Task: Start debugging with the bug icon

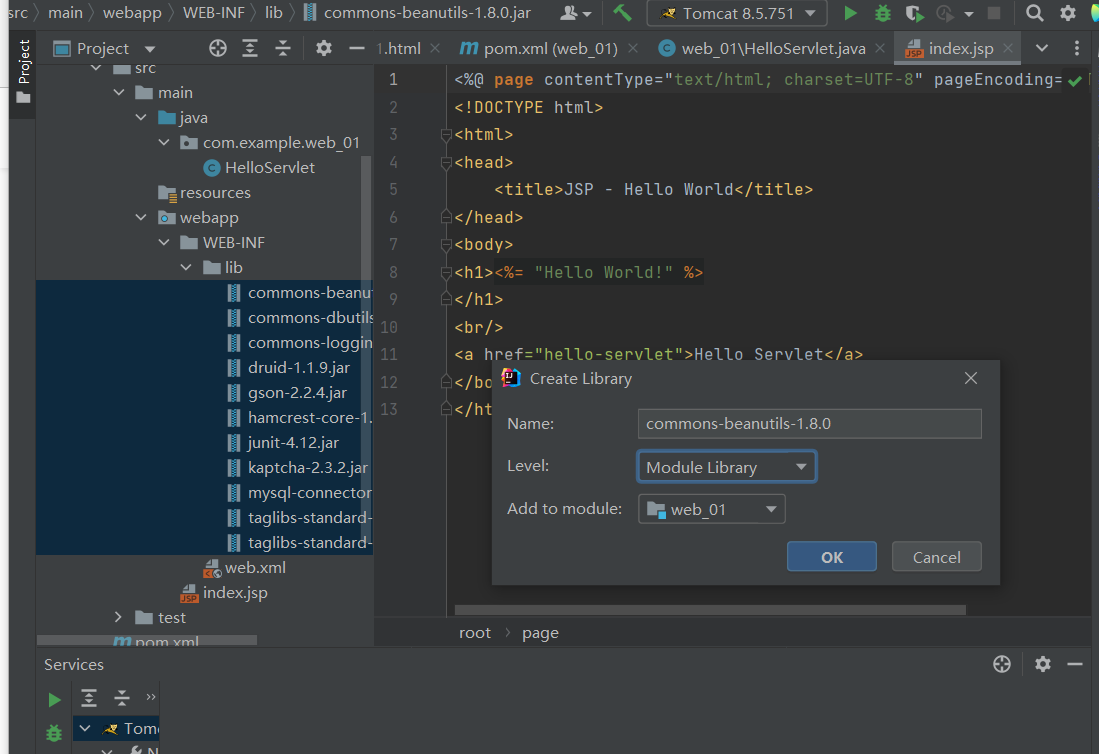Action: pos(882,13)
